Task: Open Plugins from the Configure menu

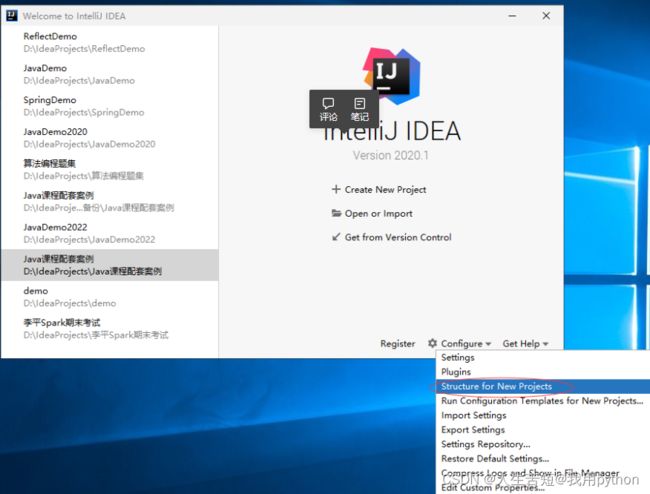Action: (x=543, y=372)
